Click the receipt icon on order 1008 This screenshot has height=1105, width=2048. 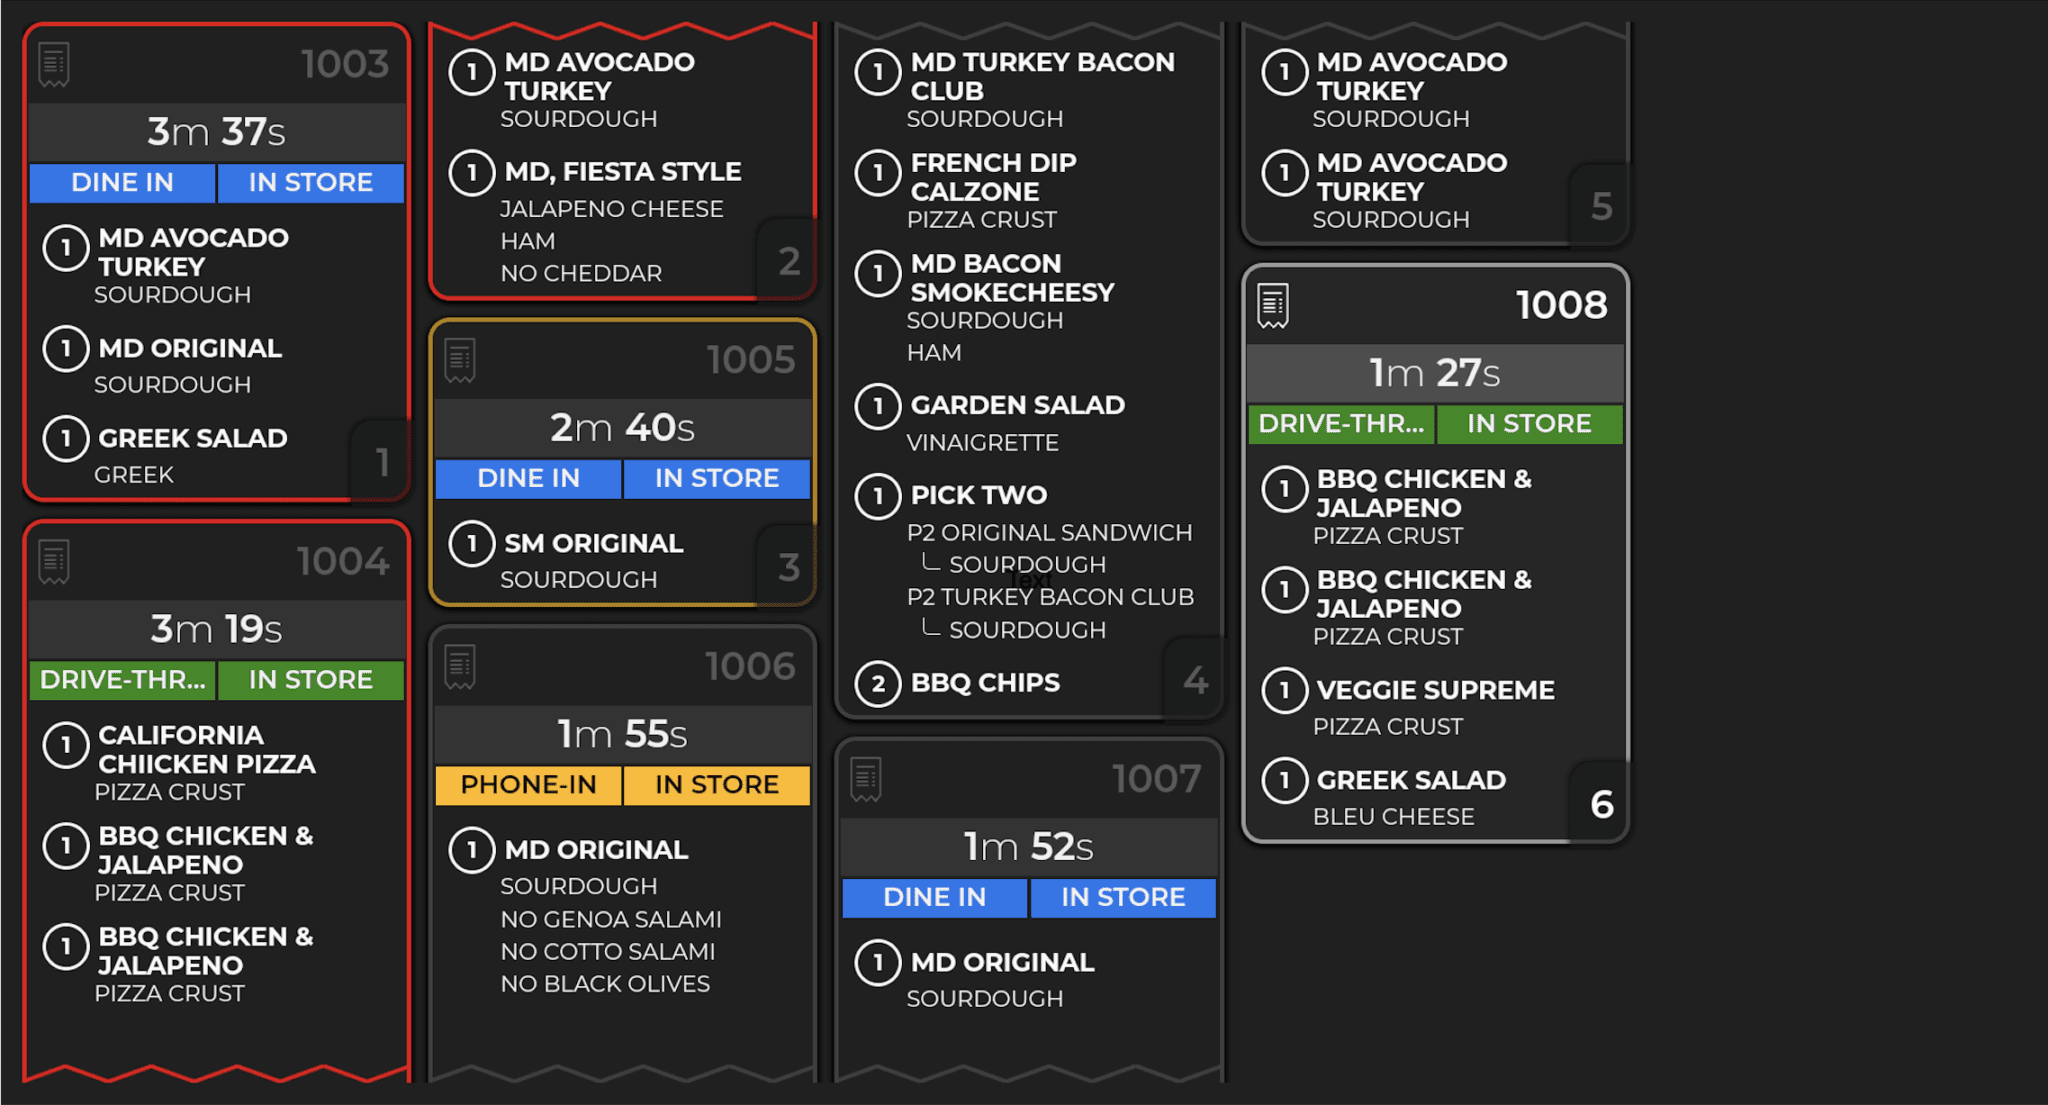pos(1272,304)
